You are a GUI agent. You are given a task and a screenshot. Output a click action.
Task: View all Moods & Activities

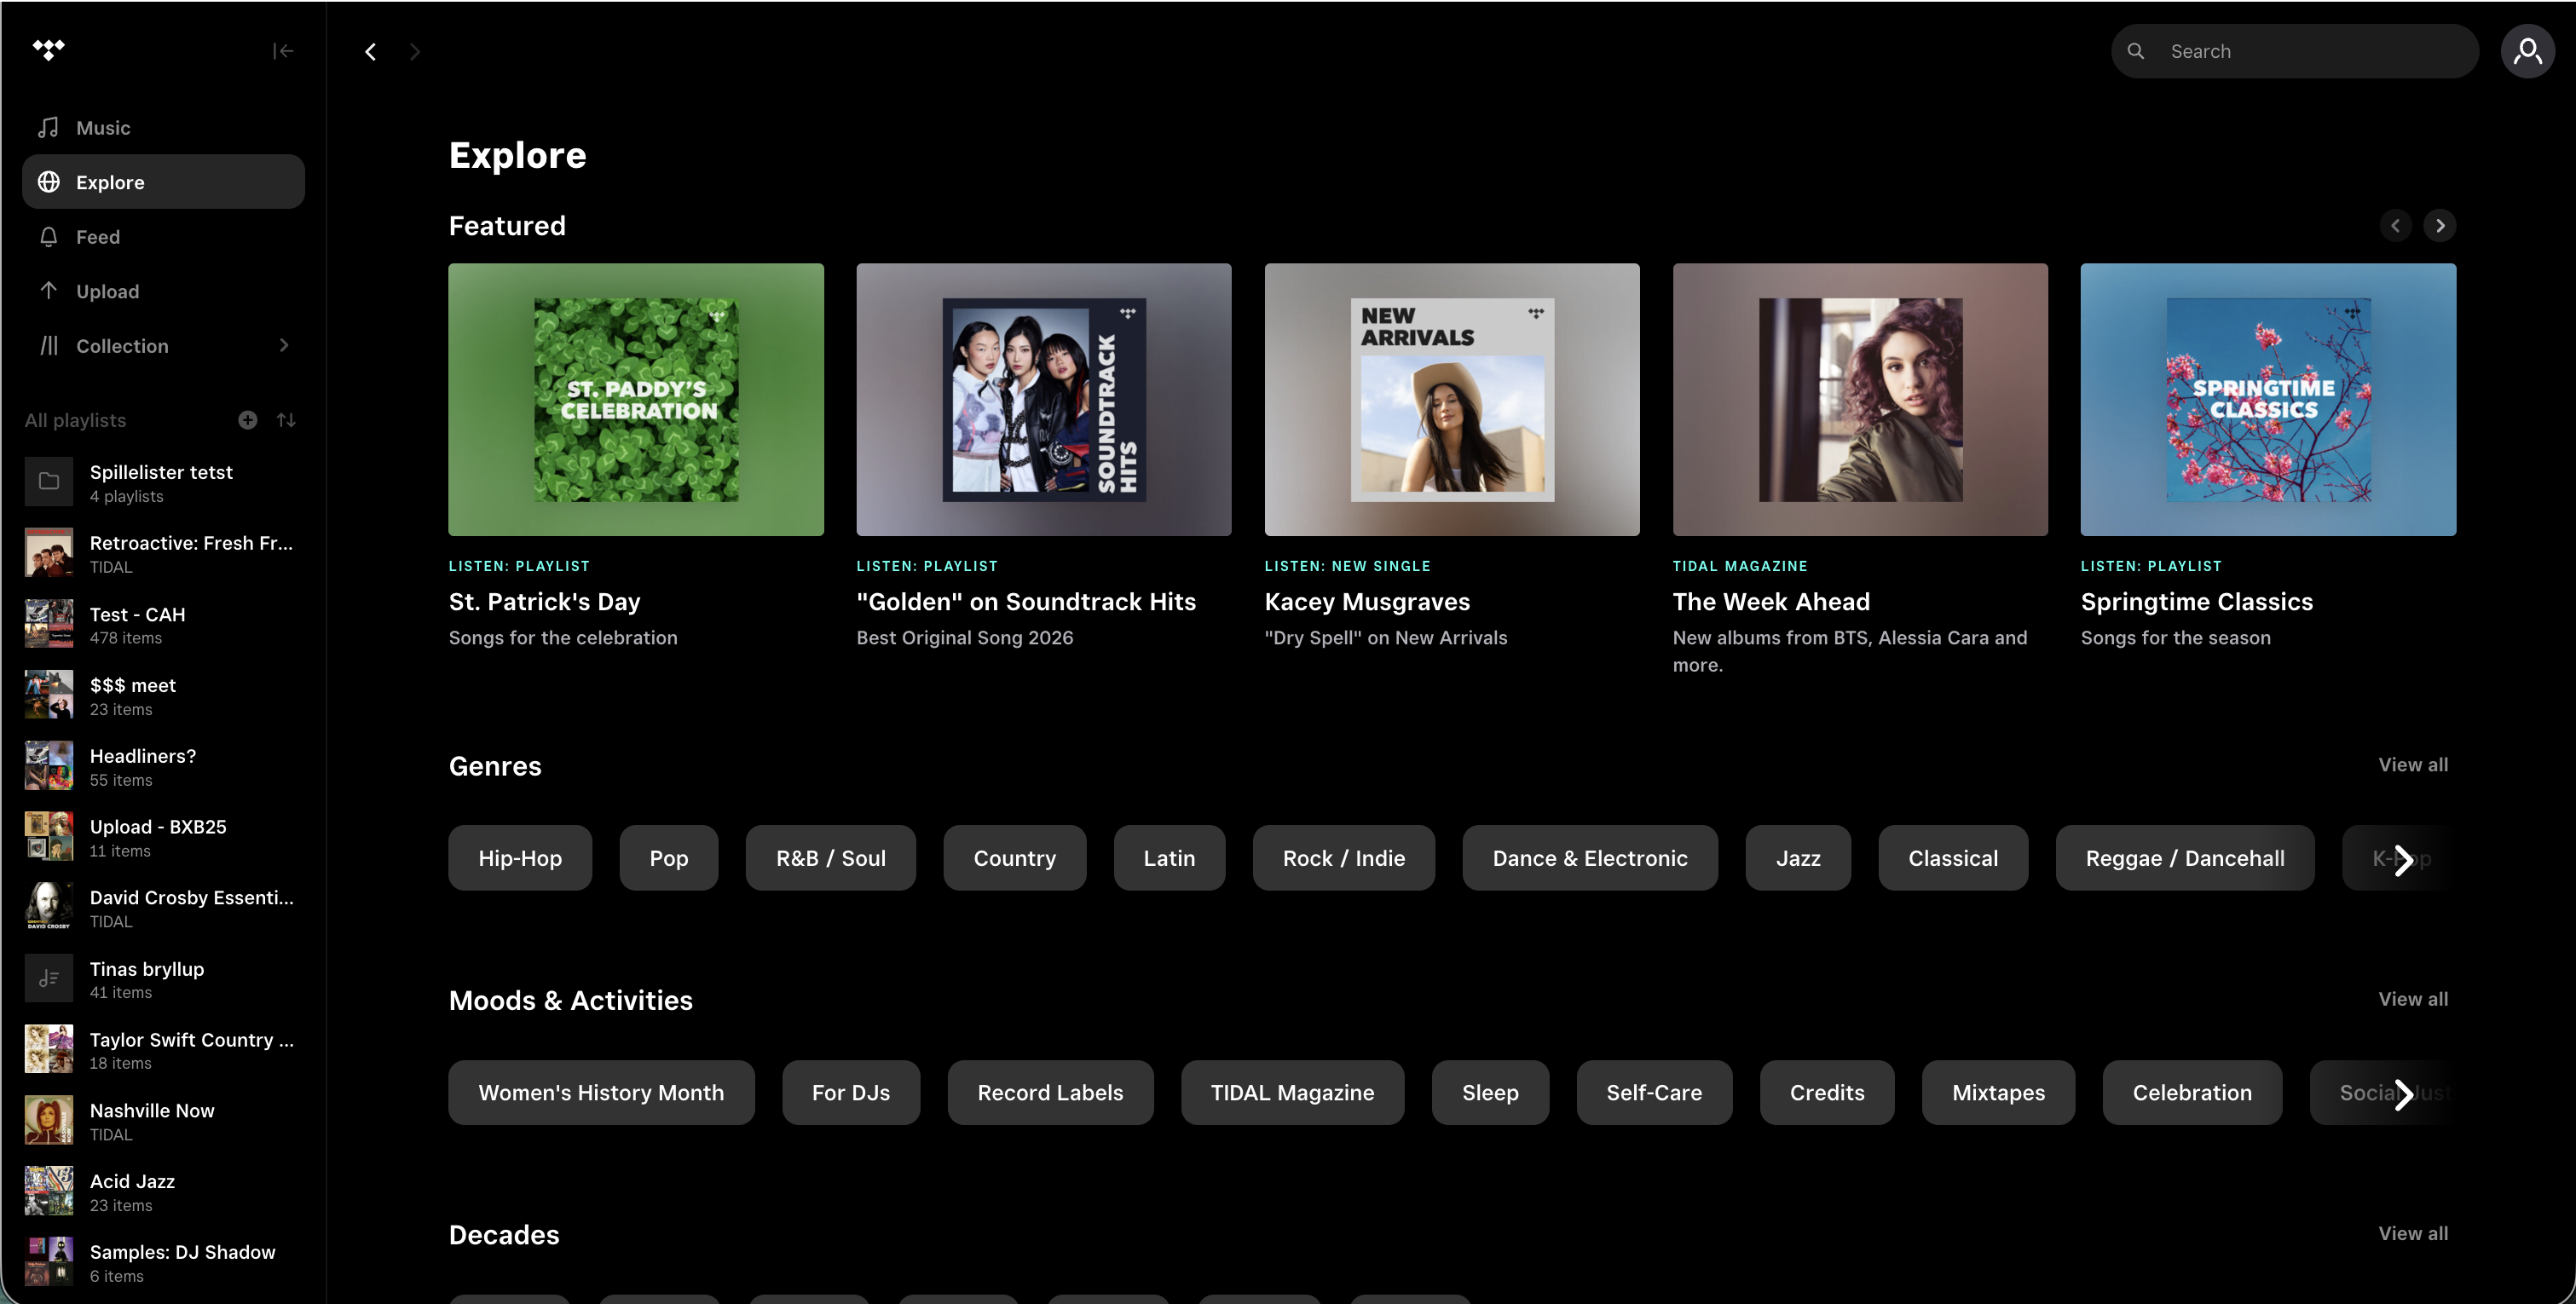tap(2413, 999)
